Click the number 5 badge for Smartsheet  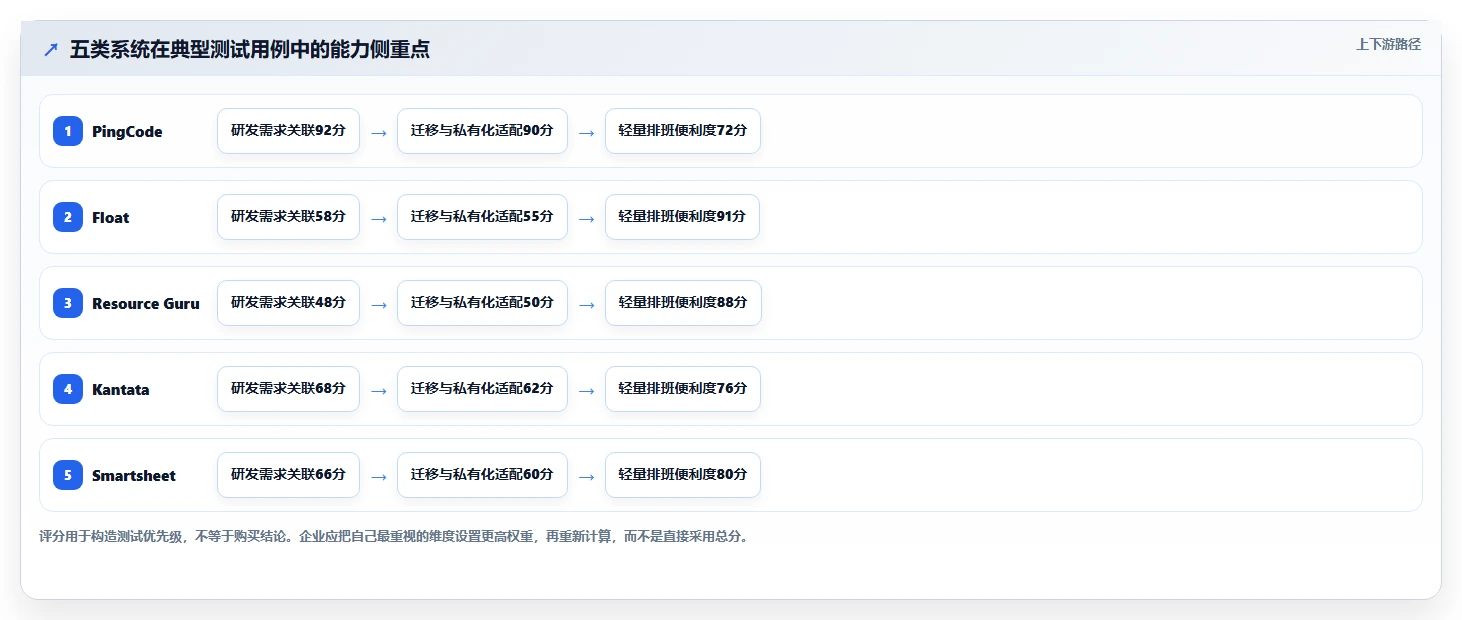pos(68,475)
